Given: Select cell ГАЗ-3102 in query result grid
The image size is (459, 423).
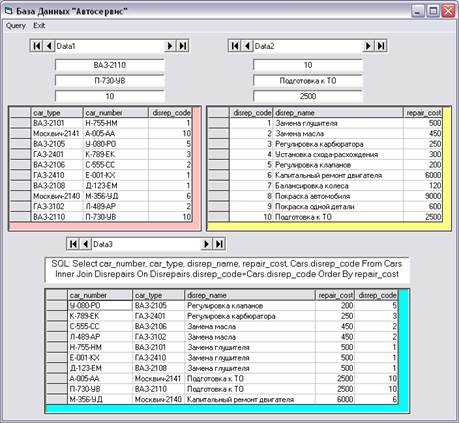Looking at the screenshot, I should coord(159,337).
